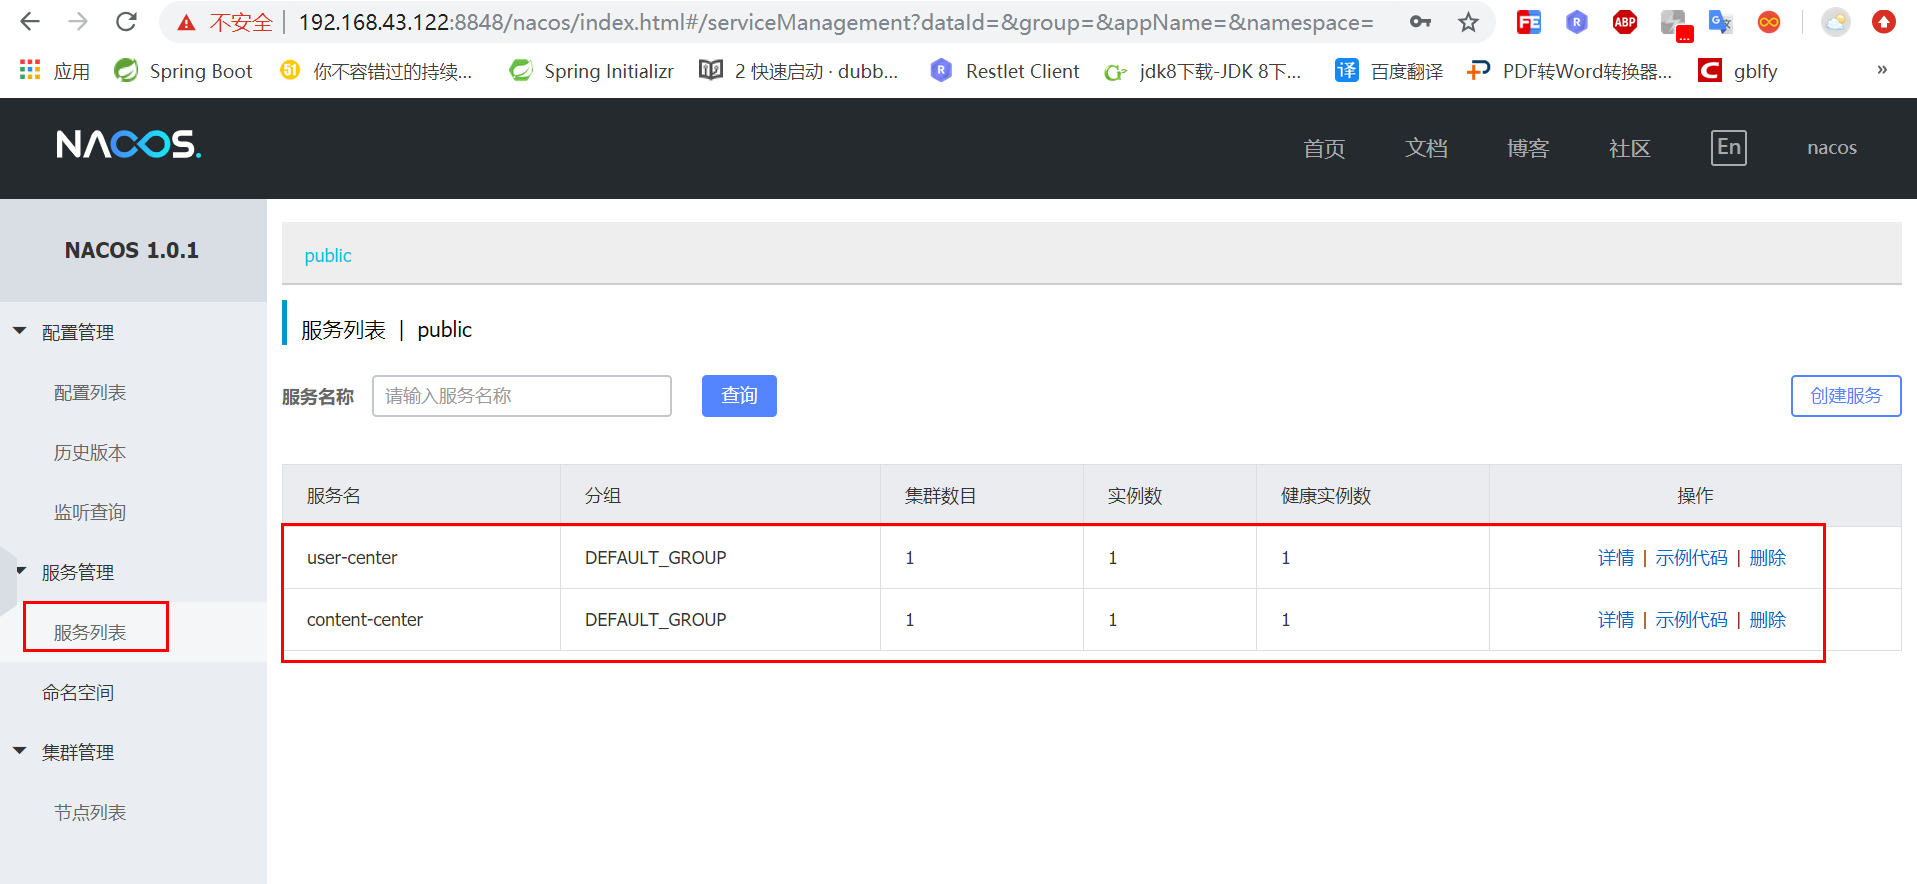
Task: Select 服务列表 in the sidebar
Action: (90, 632)
